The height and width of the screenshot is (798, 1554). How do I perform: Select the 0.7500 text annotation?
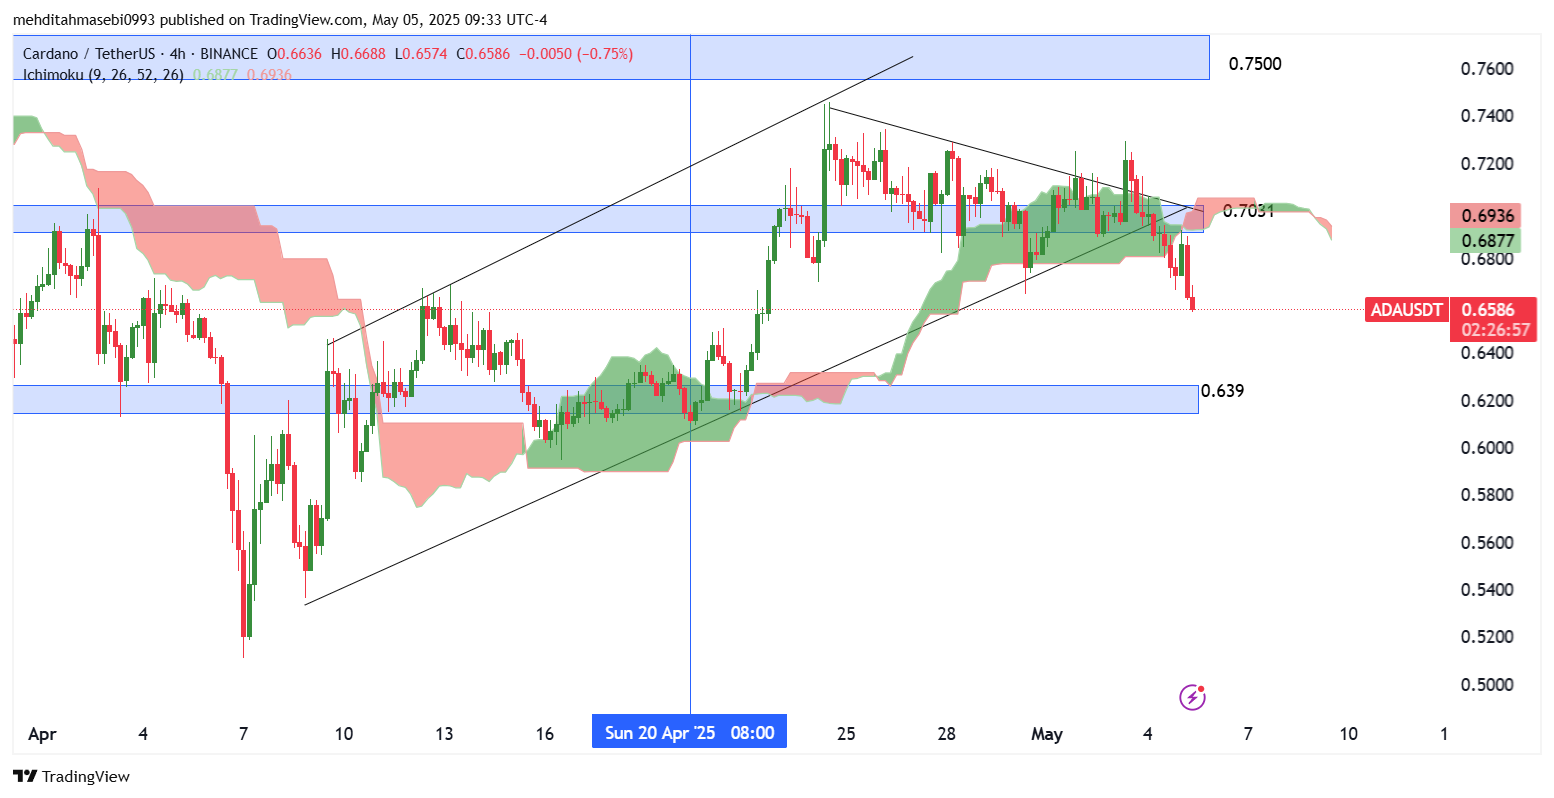click(x=1254, y=64)
